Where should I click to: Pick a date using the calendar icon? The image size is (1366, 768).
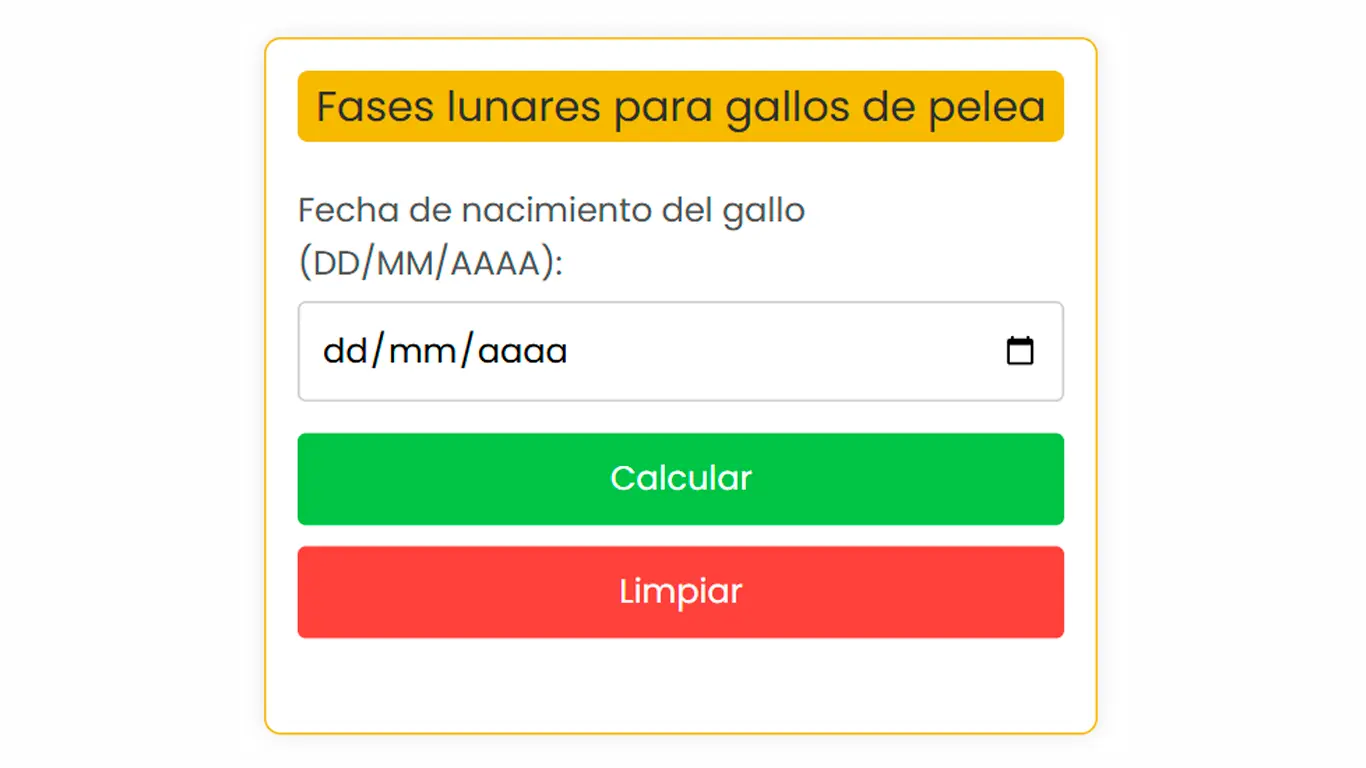[x=1019, y=351]
